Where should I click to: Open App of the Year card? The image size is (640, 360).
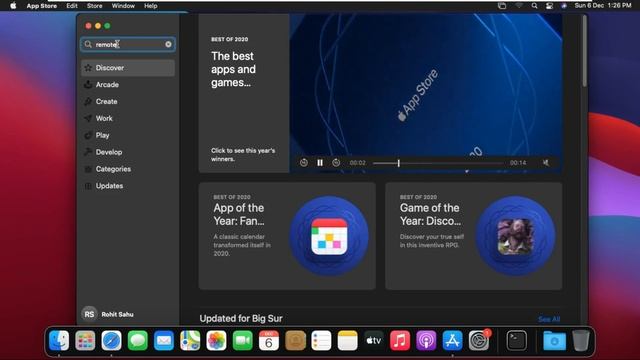click(x=287, y=236)
